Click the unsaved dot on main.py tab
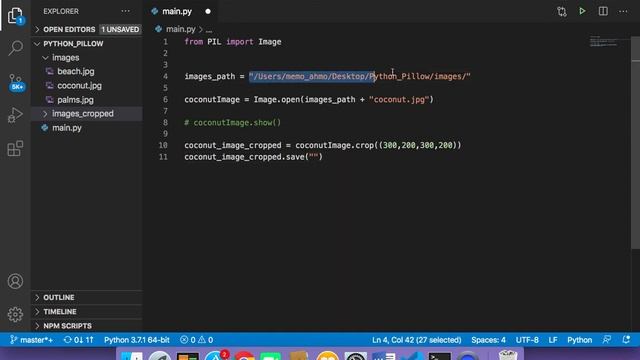Image resolution: width=640 pixels, height=360 pixels. point(208,11)
